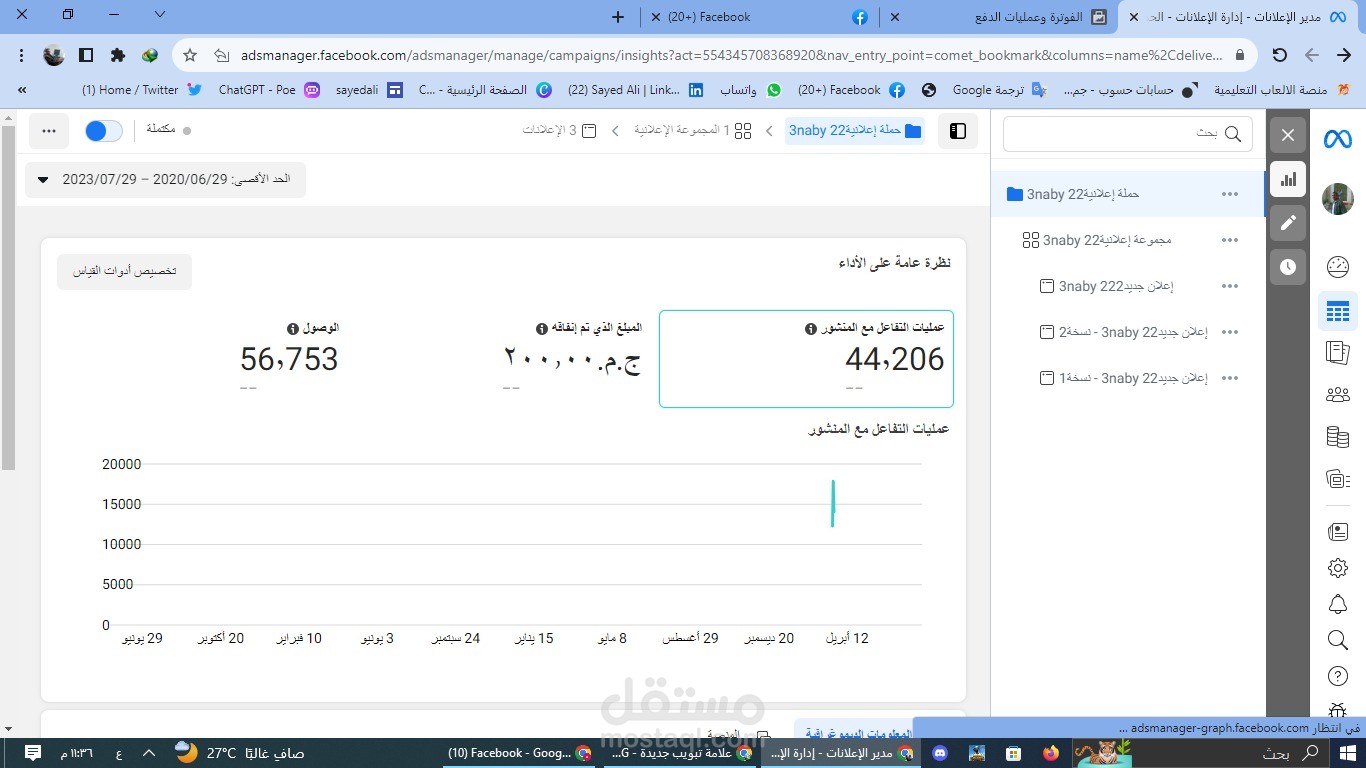The width and height of the screenshot is (1366, 768).
Task: Open Discord from the taskbar
Action: 940,753
